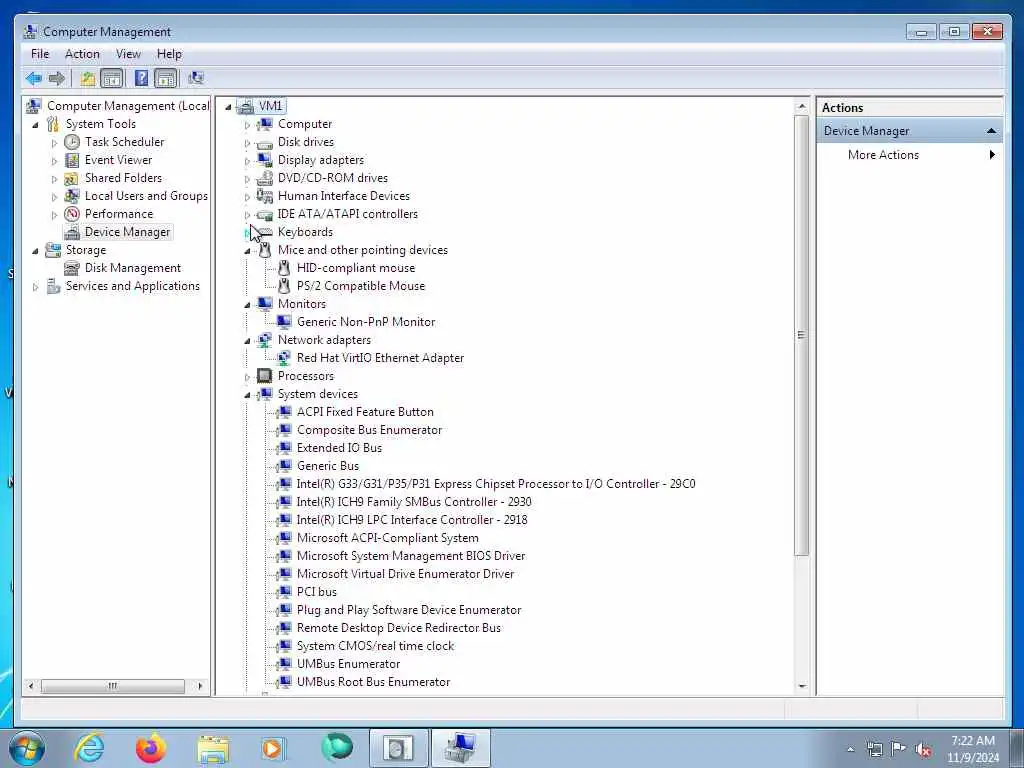This screenshot has height=768, width=1024.
Task: Open Firefox from the taskbar
Action: [x=151, y=748]
